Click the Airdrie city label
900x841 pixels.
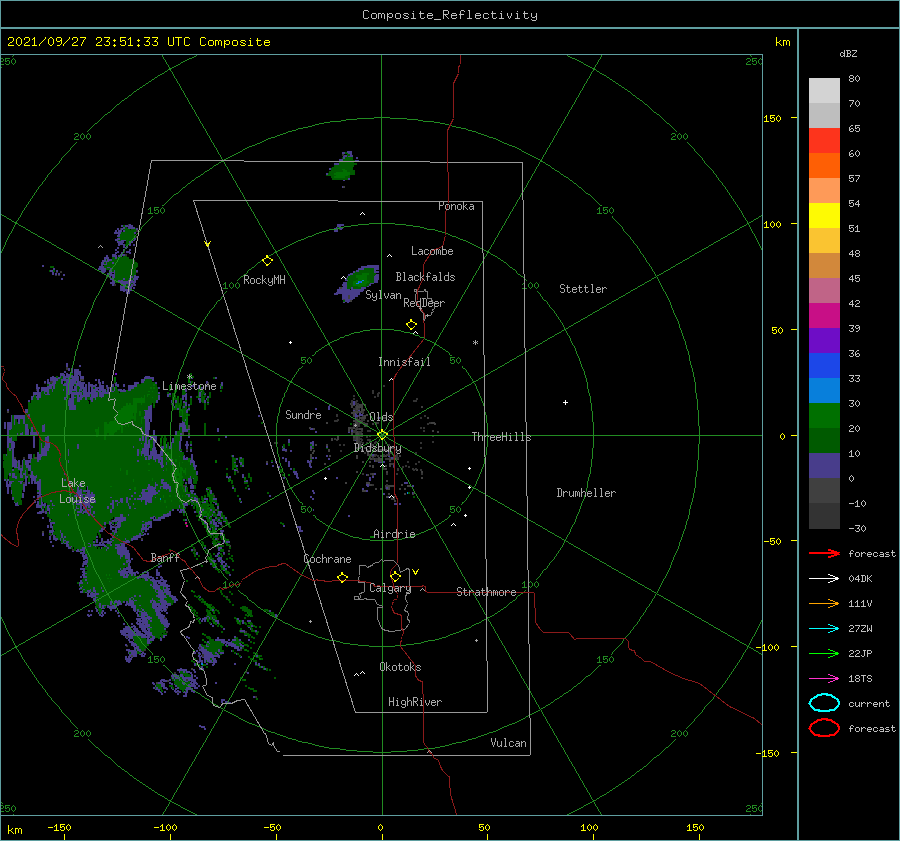pyautogui.click(x=394, y=534)
